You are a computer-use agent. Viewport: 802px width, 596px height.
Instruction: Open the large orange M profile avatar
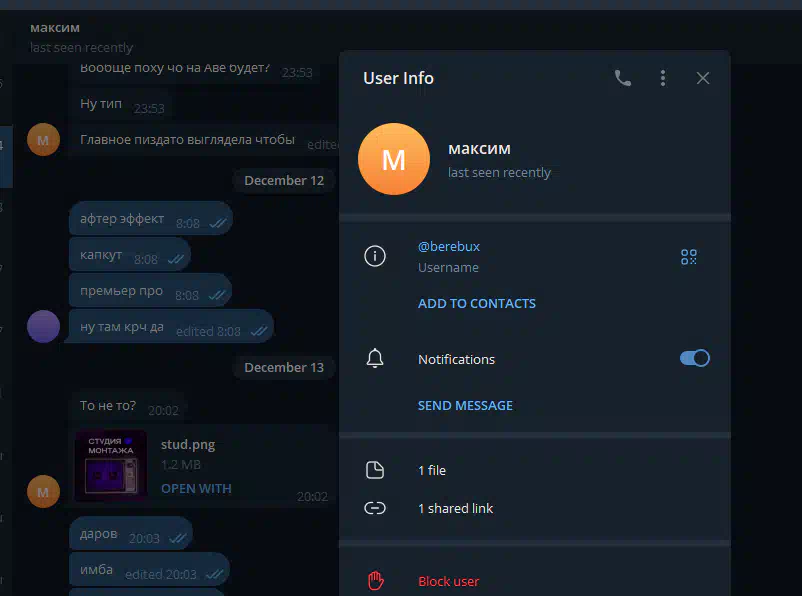point(394,159)
